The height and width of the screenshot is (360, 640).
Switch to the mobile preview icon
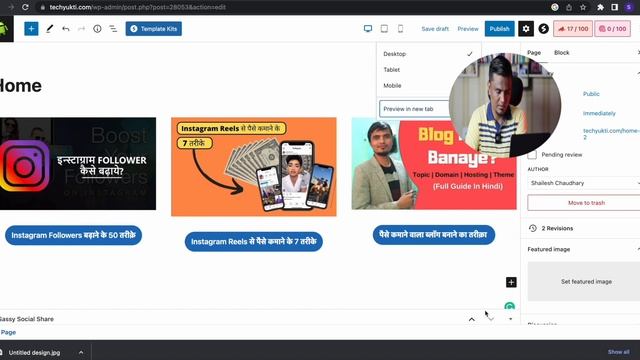click(400, 29)
